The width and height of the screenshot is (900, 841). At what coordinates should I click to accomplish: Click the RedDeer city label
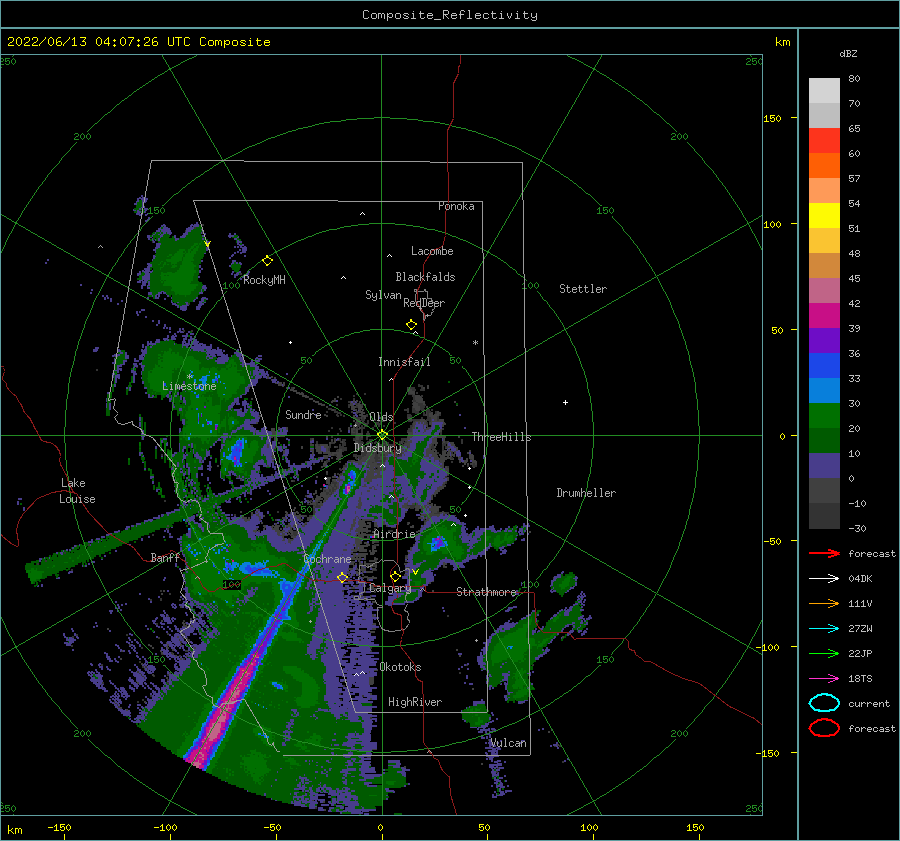click(x=424, y=303)
